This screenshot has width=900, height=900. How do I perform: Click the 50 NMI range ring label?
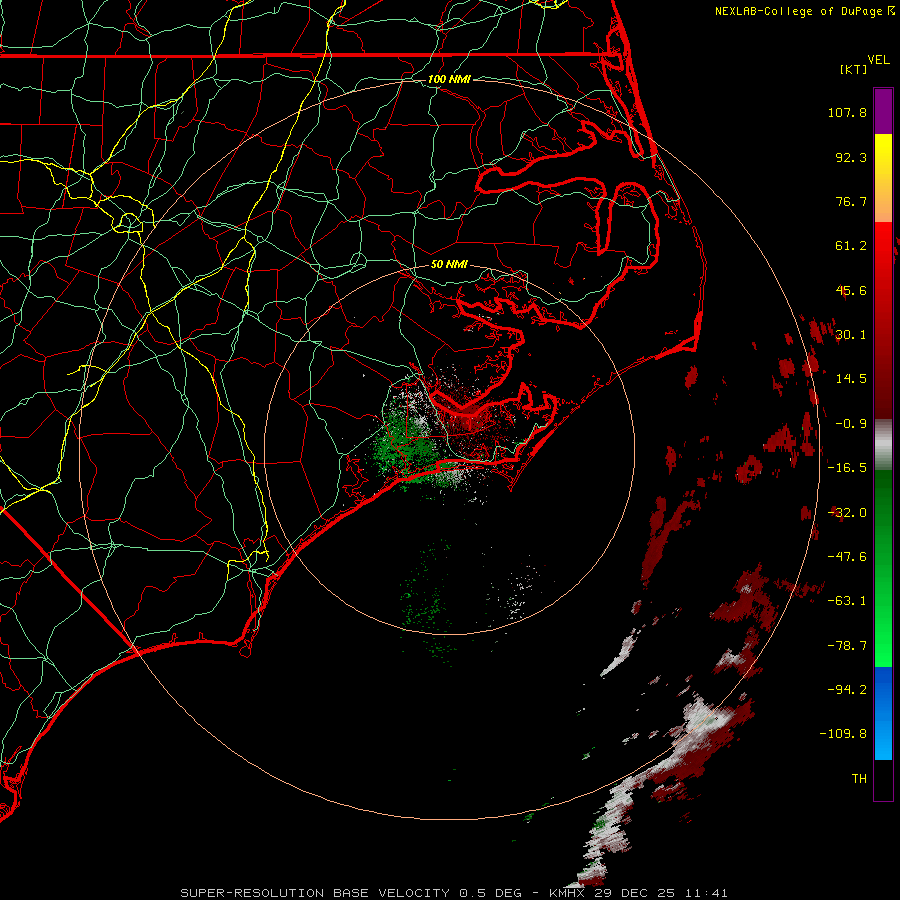449,264
